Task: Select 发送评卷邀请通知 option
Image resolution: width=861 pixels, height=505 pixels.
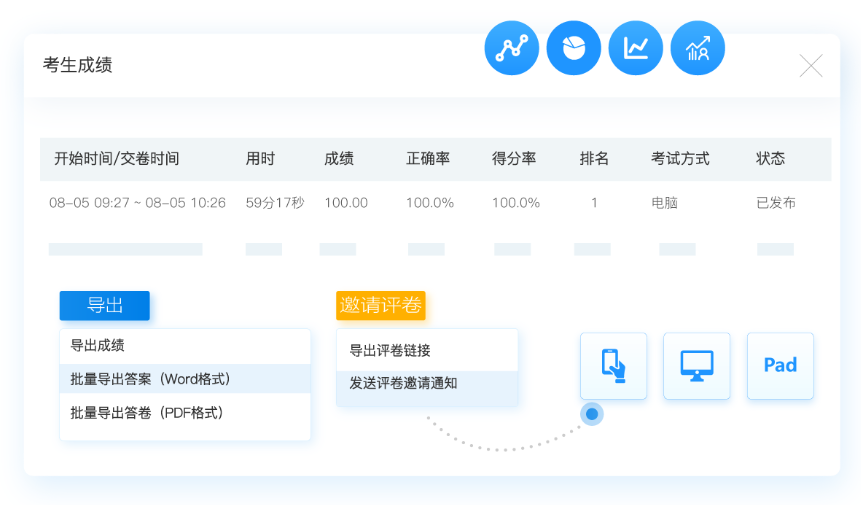Action: click(x=403, y=383)
